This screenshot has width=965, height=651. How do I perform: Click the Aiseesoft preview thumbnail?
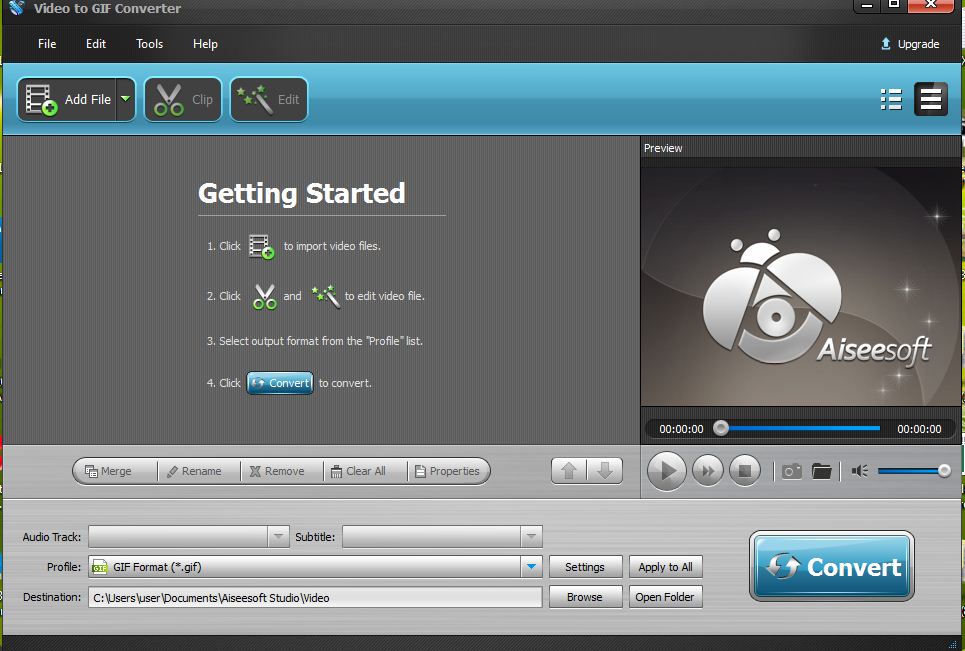[801, 287]
